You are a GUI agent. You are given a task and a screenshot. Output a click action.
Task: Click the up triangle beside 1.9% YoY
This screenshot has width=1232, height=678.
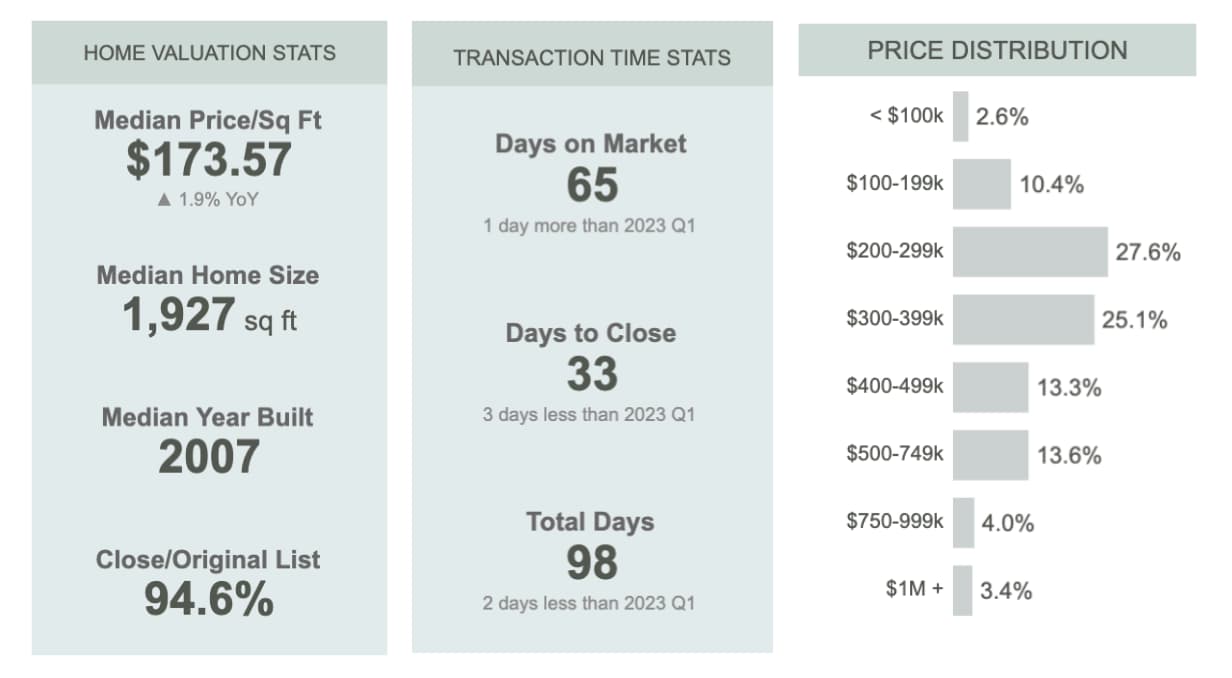(x=165, y=200)
